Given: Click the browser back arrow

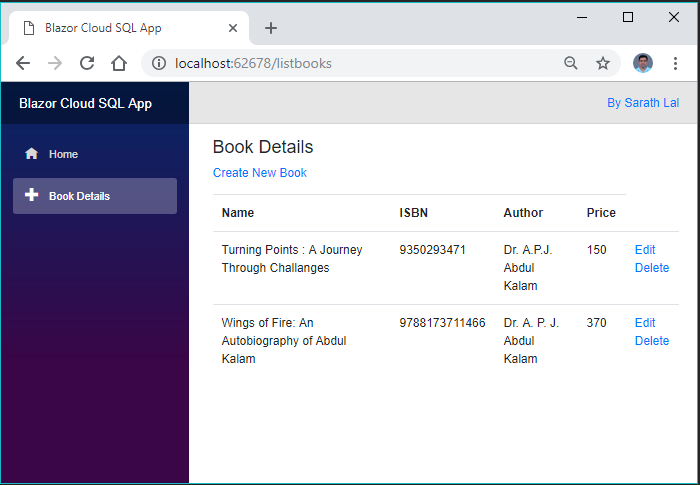Looking at the screenshot, I should (23, 63).
